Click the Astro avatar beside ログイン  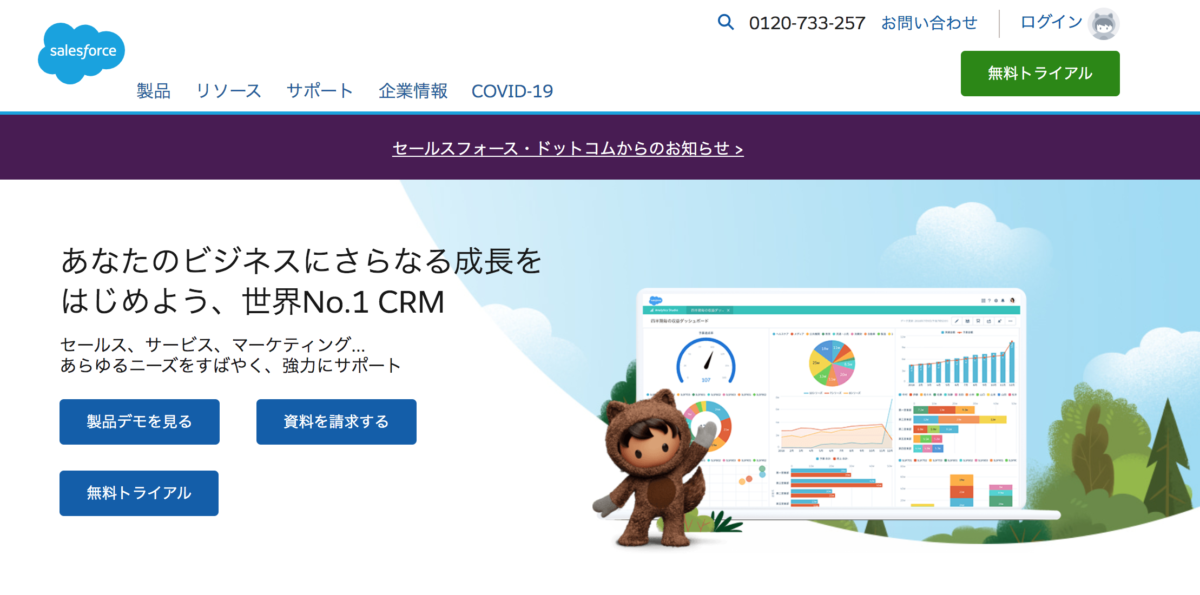1103,23
